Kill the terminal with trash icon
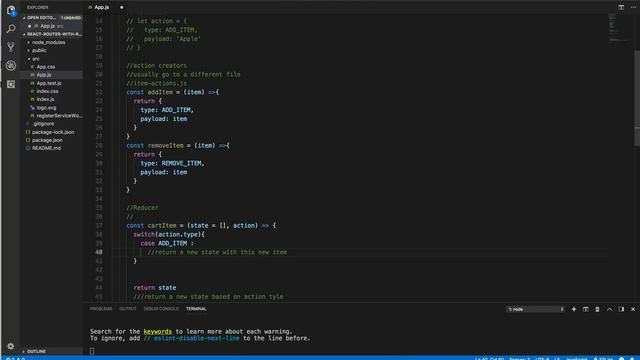This screenshot has width=640, height=360. [x=597, y=309]
